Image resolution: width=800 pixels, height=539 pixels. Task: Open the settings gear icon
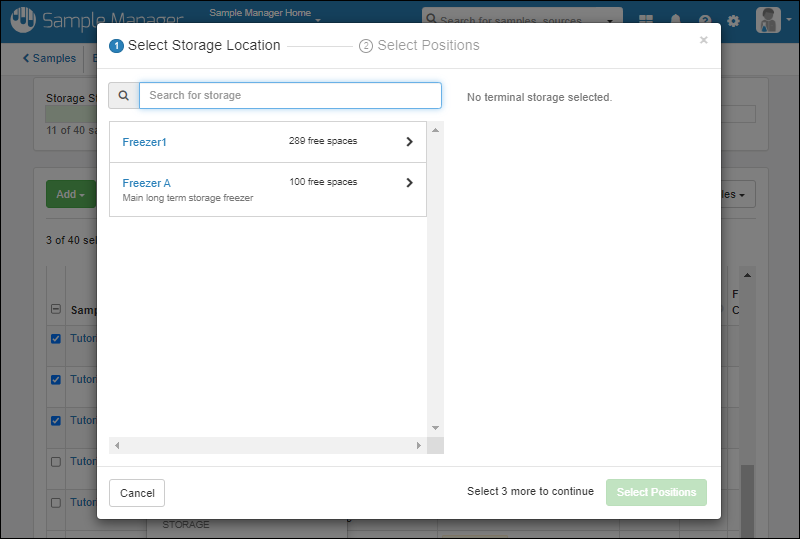point(733,21)
